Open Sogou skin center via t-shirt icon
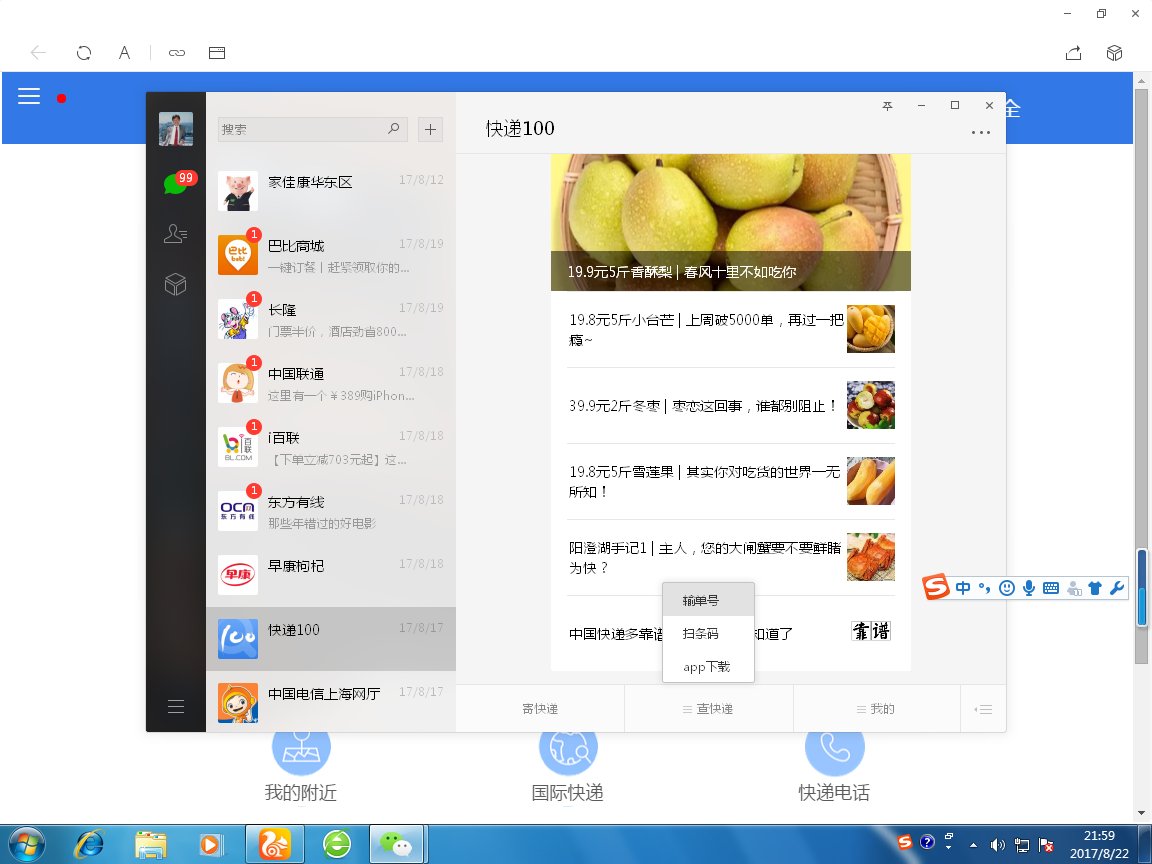Screen dimensions: 1152x864 pos(1095,588)
